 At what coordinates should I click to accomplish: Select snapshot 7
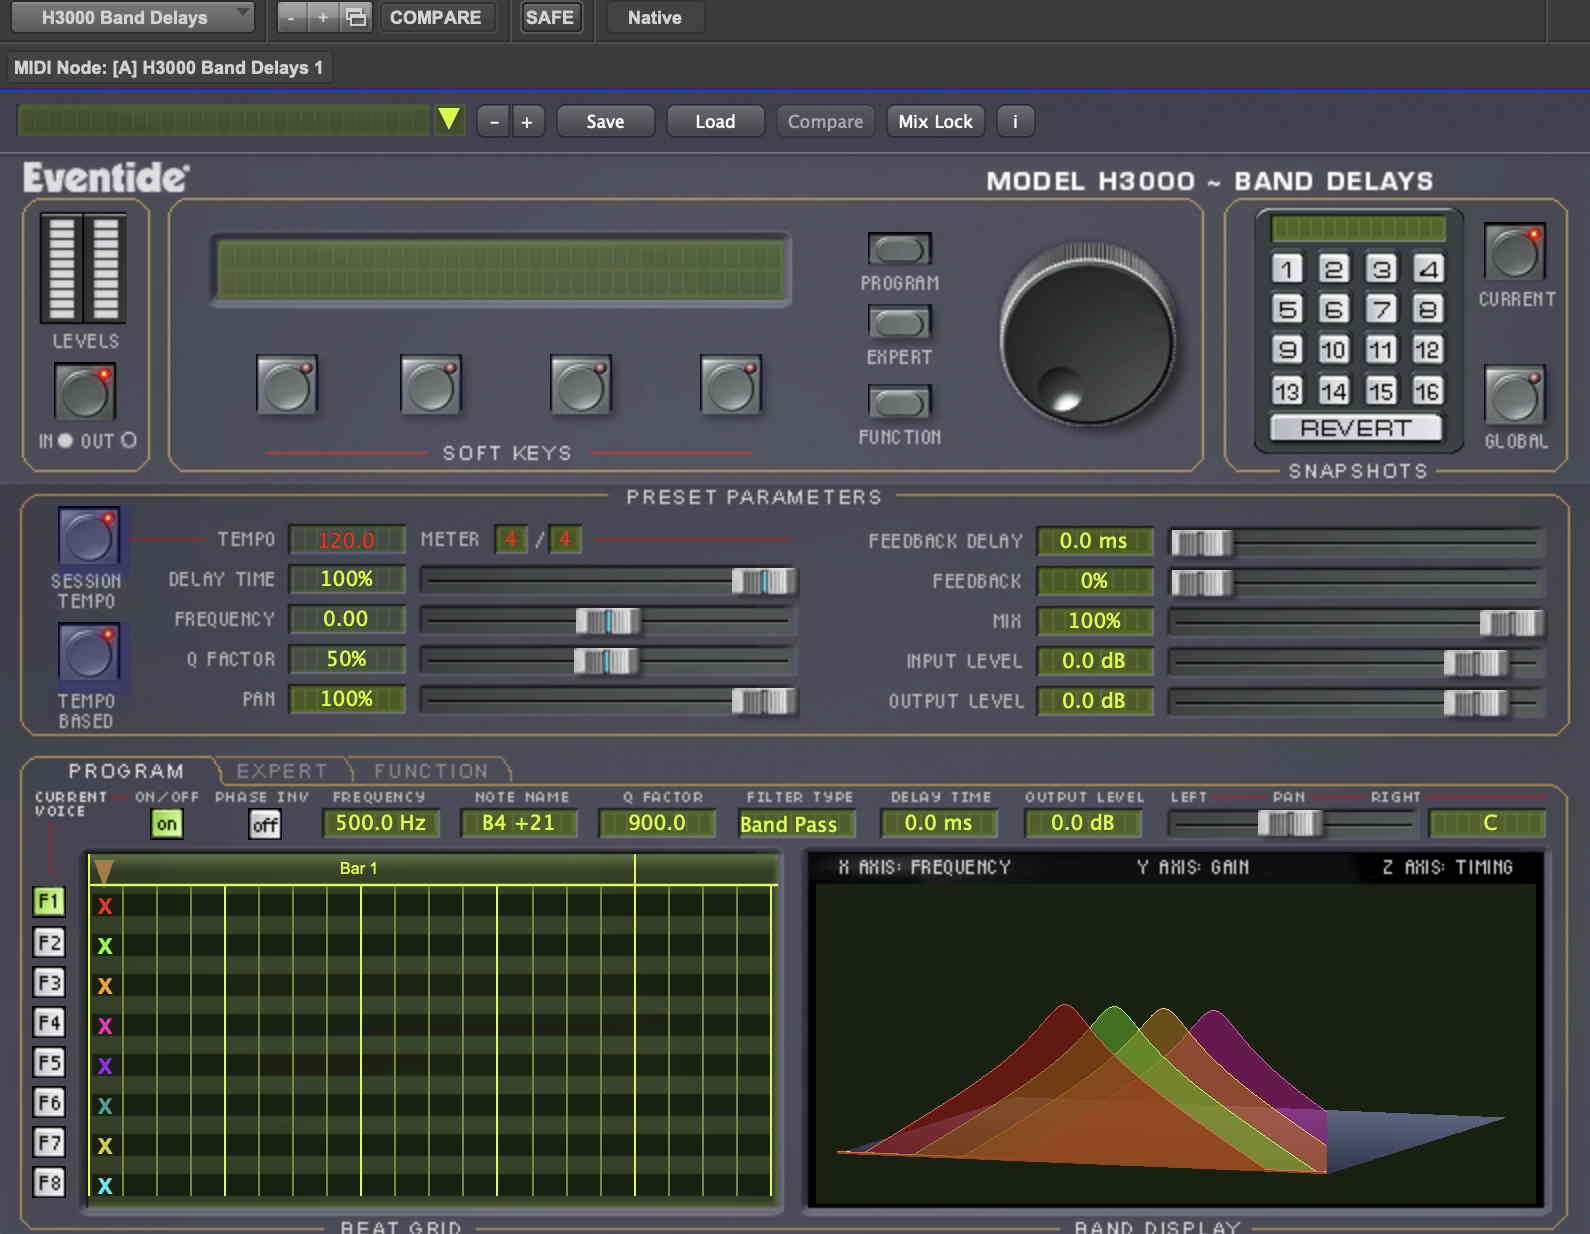pyautogui.click(x=1381, y=309)
